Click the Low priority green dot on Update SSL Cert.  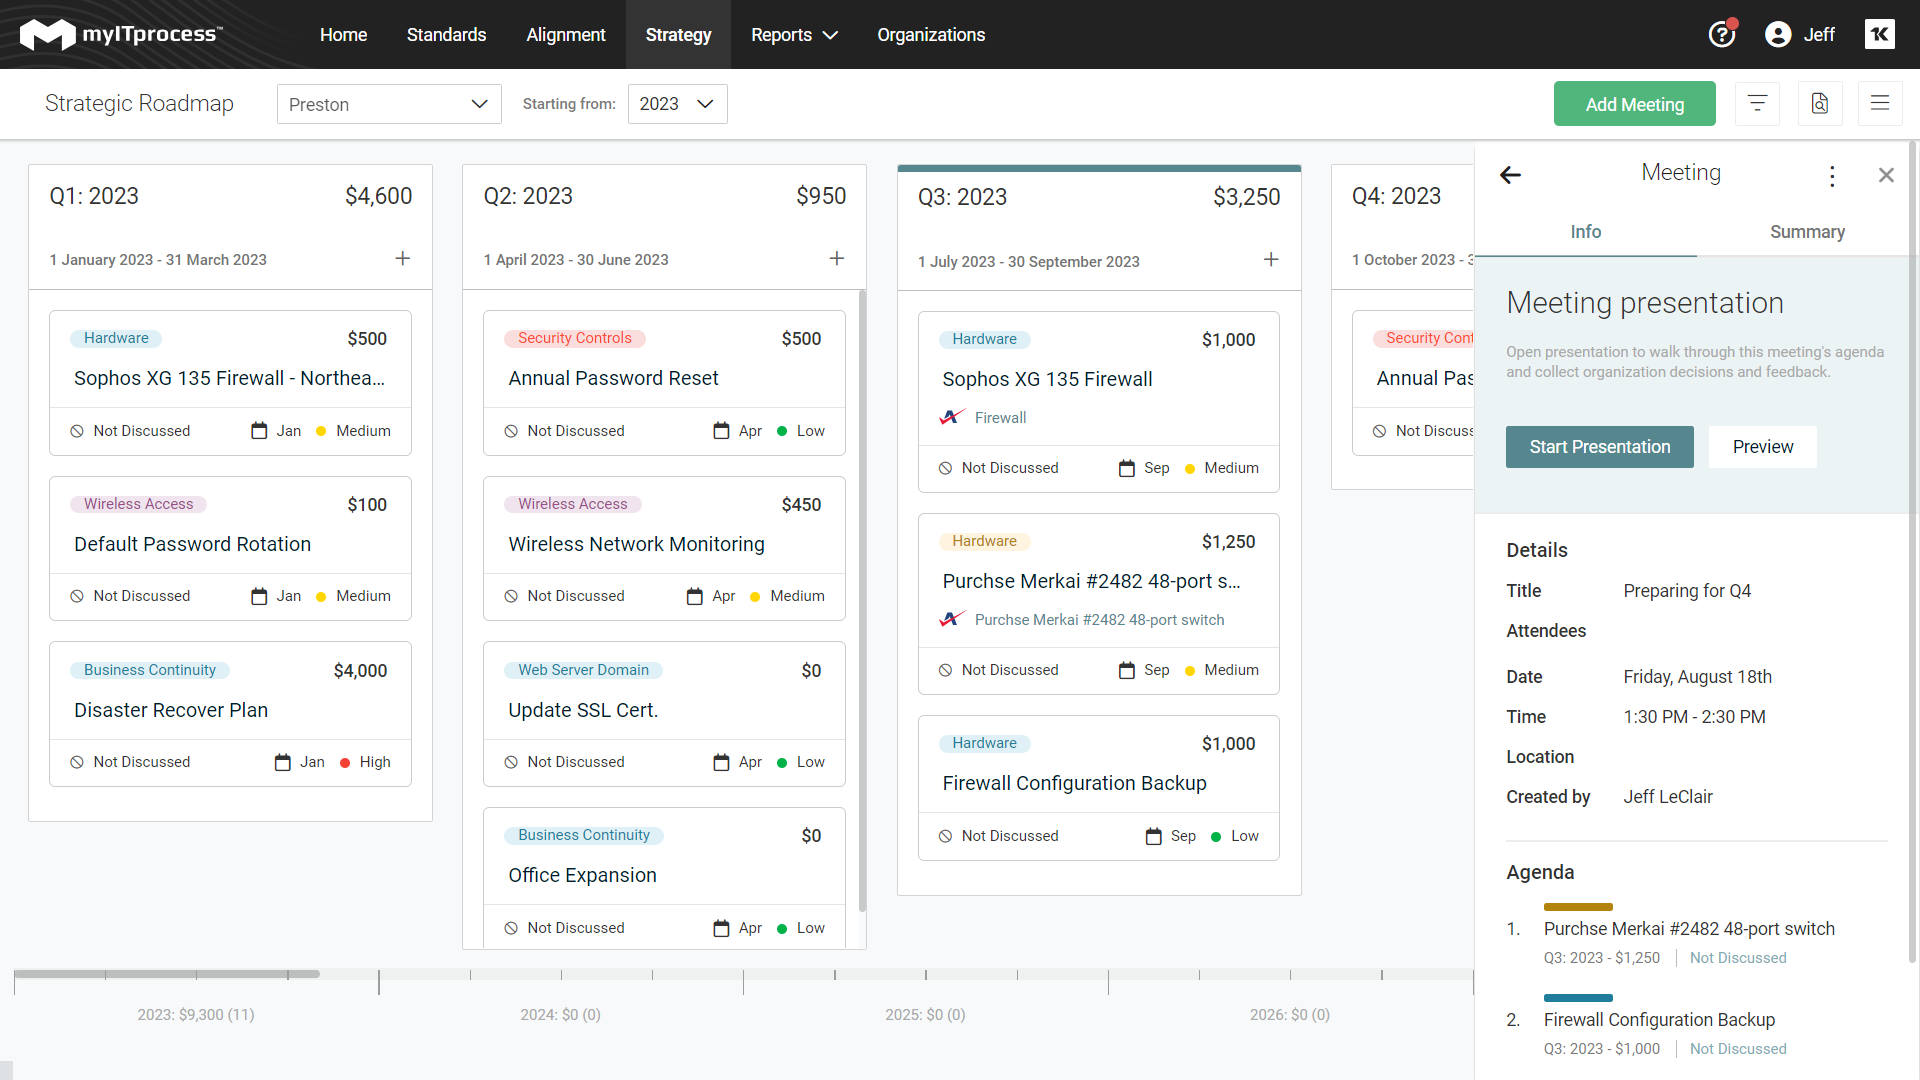782,763
